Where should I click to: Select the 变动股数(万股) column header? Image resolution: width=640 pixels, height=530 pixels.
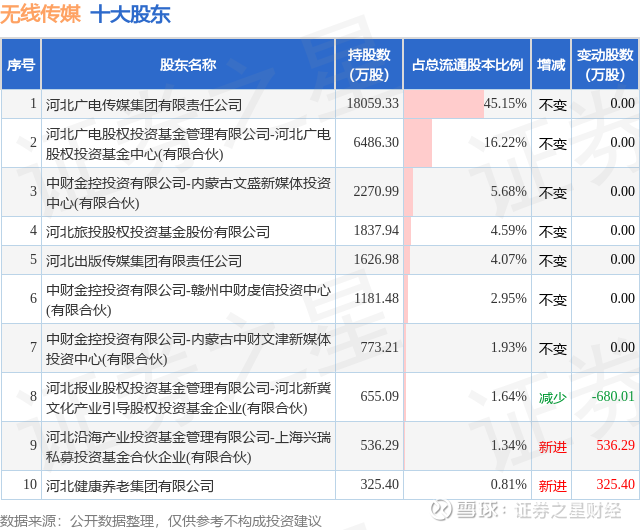point(605,65)
